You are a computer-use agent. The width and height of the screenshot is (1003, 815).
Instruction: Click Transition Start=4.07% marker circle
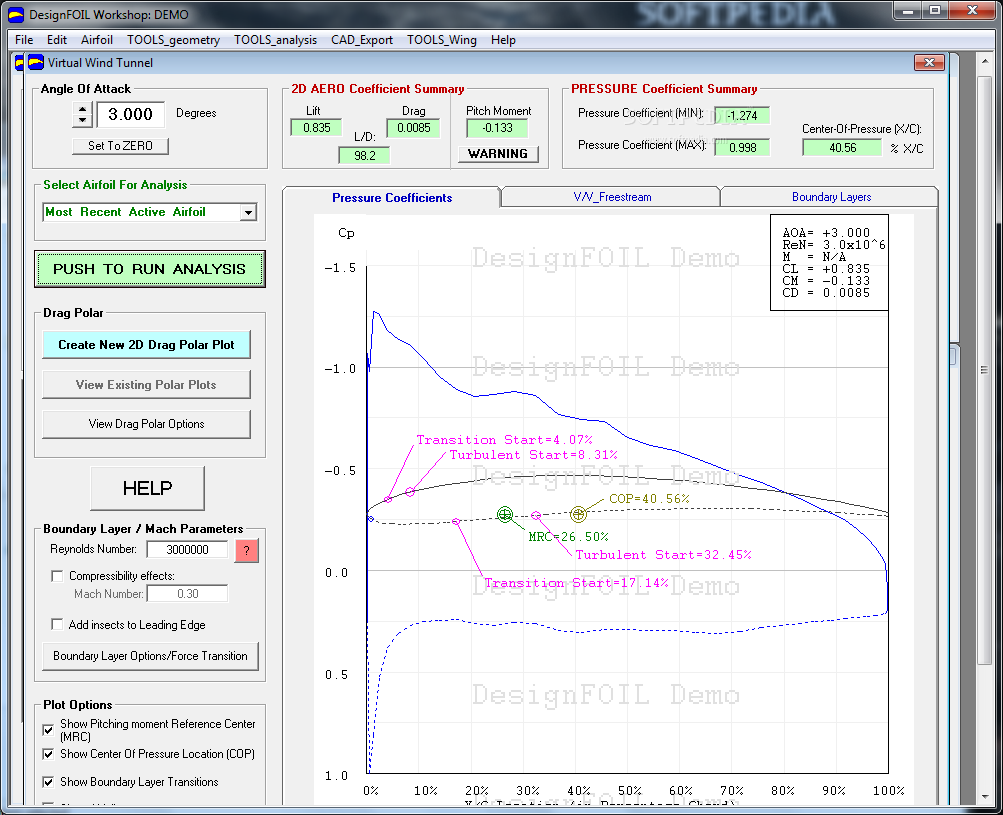[388, 500]
